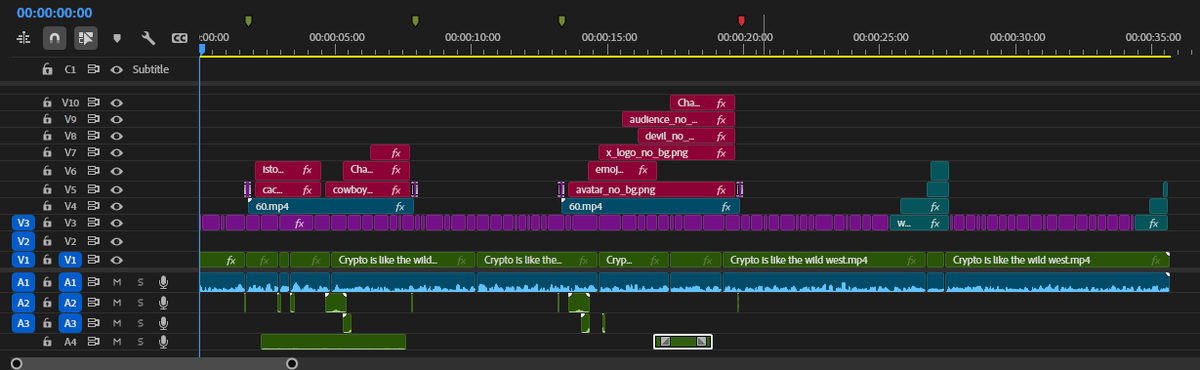This screenshot has height=370, width=1200.
Task: Toggle V2 source patching button
Action: pyautogui.click(x=23, y=241)
